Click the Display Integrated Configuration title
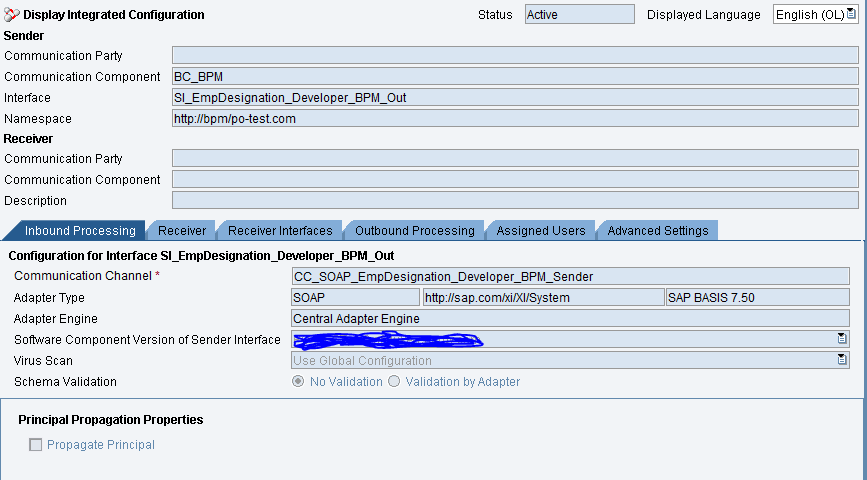This screenshot has height=480, width=867. pos(114,15)
